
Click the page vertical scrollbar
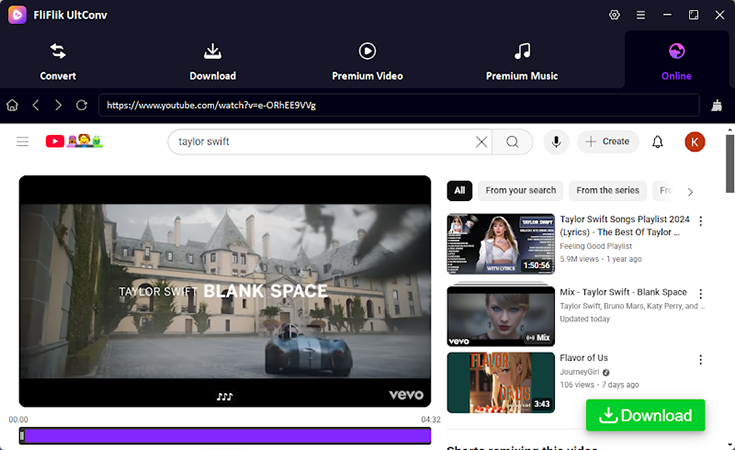(729, 164)
